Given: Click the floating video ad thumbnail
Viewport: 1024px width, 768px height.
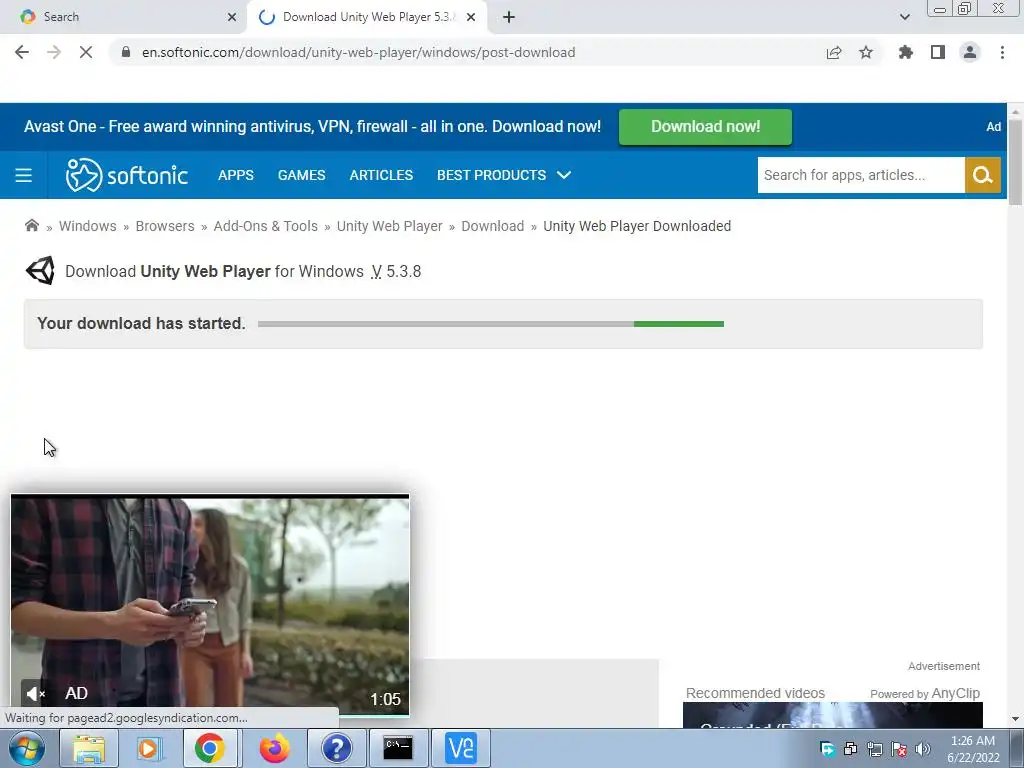Looking at the screenshot, I should [x=210, y=605].
